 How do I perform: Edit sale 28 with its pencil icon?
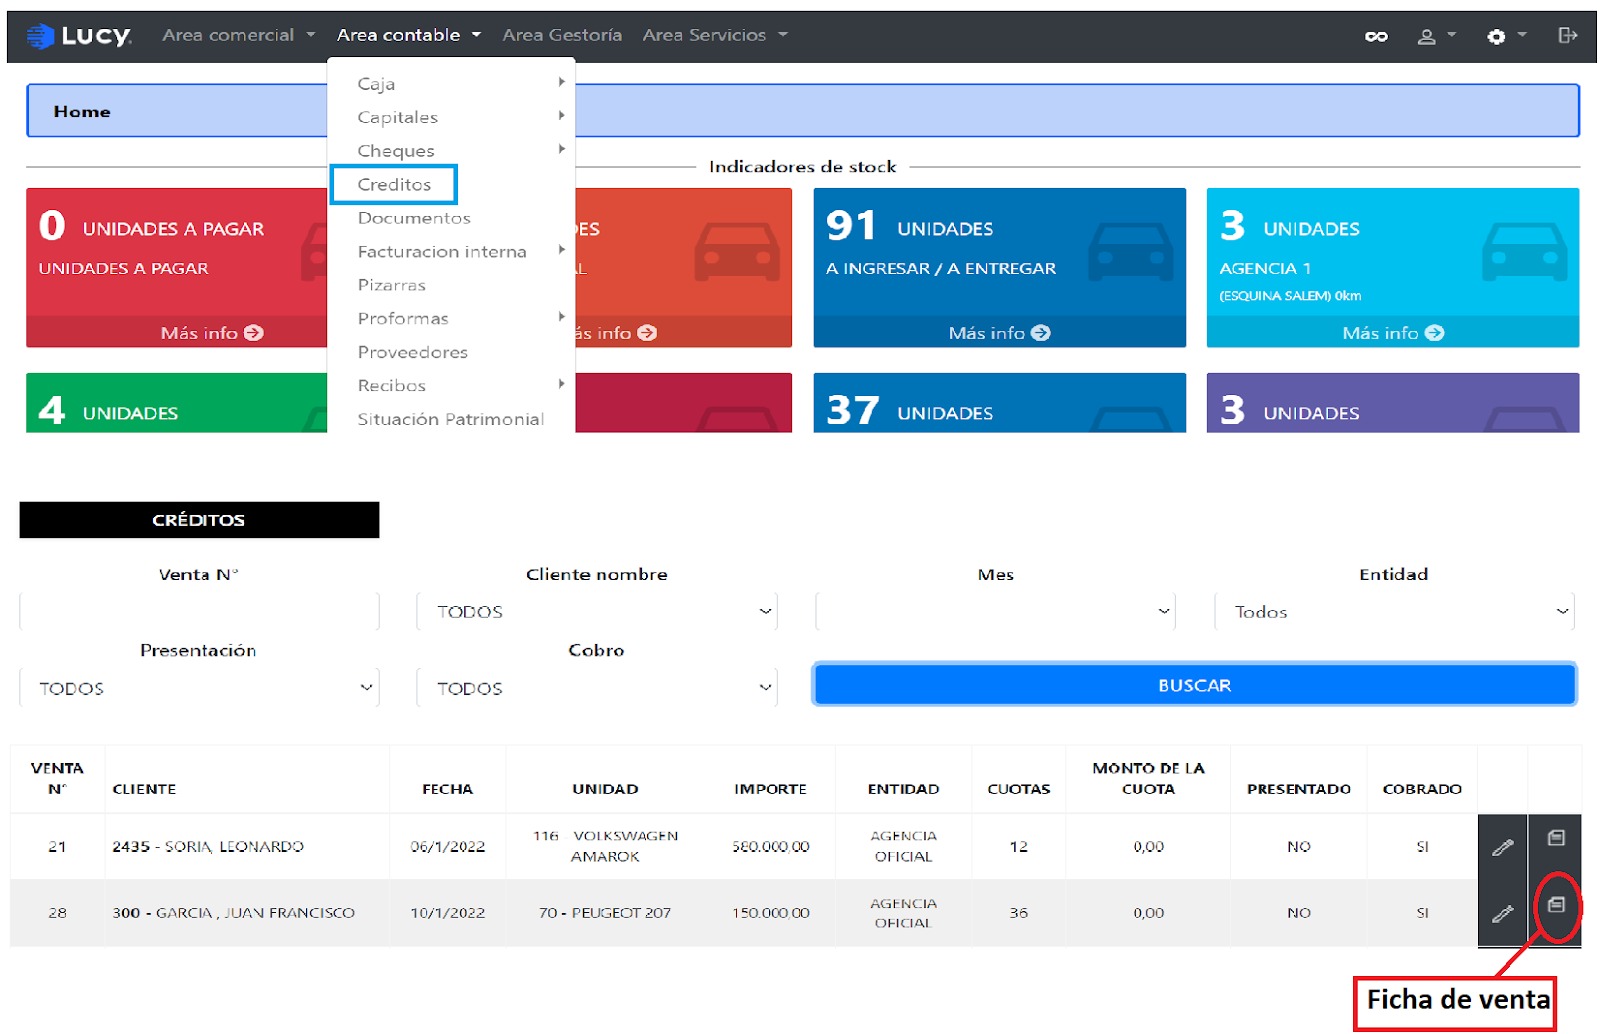(1502, 913)
